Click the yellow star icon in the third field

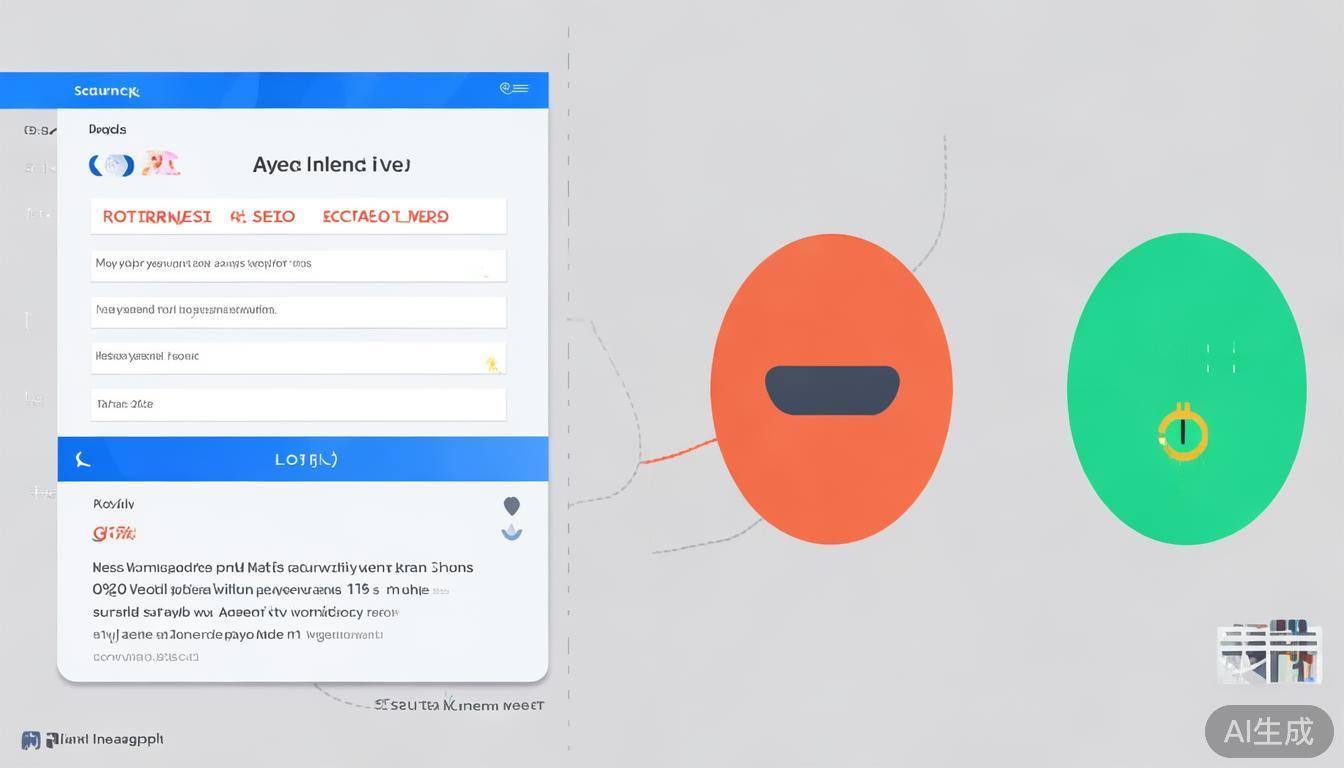(x=492, y=363)
